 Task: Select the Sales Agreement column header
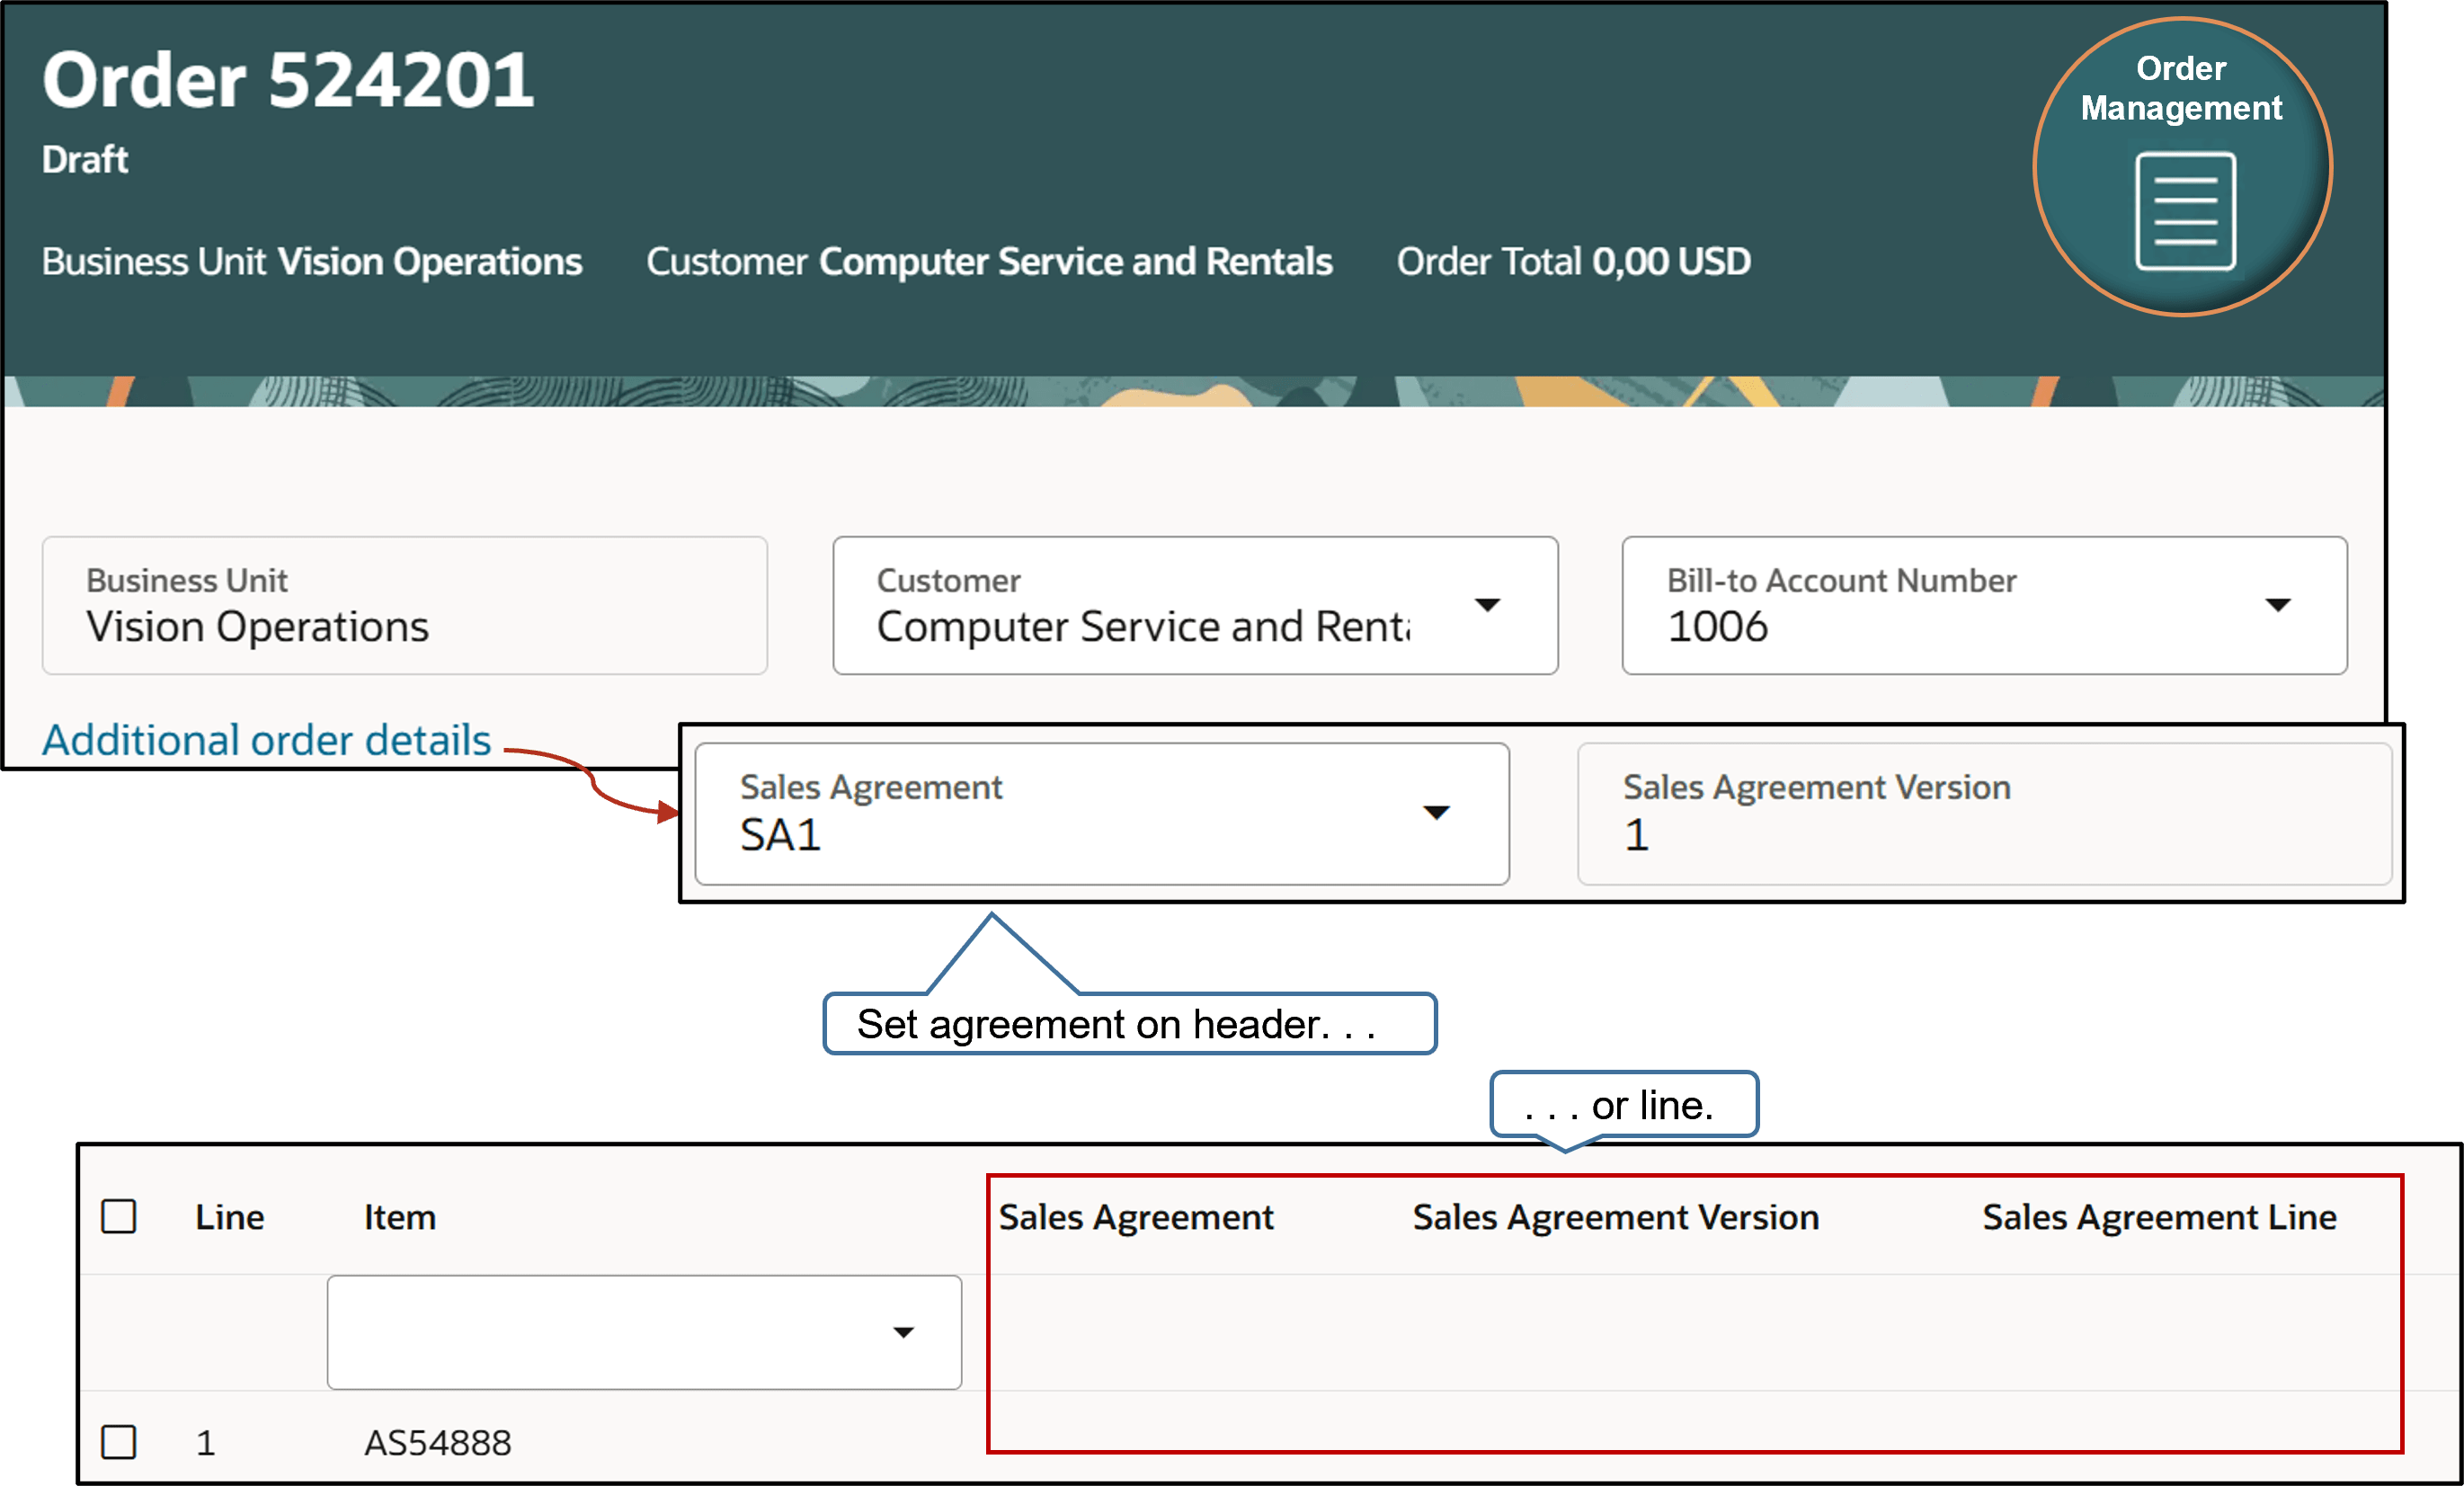coord(1136,1216)
